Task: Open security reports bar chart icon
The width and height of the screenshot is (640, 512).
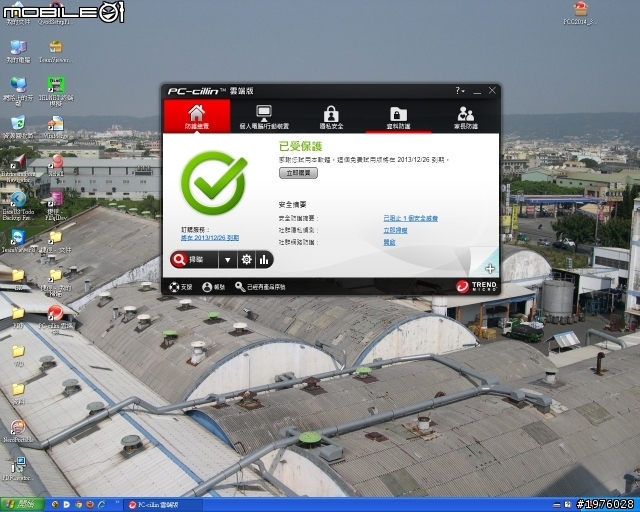Action: pyautogui.click(x=264, y=260)
